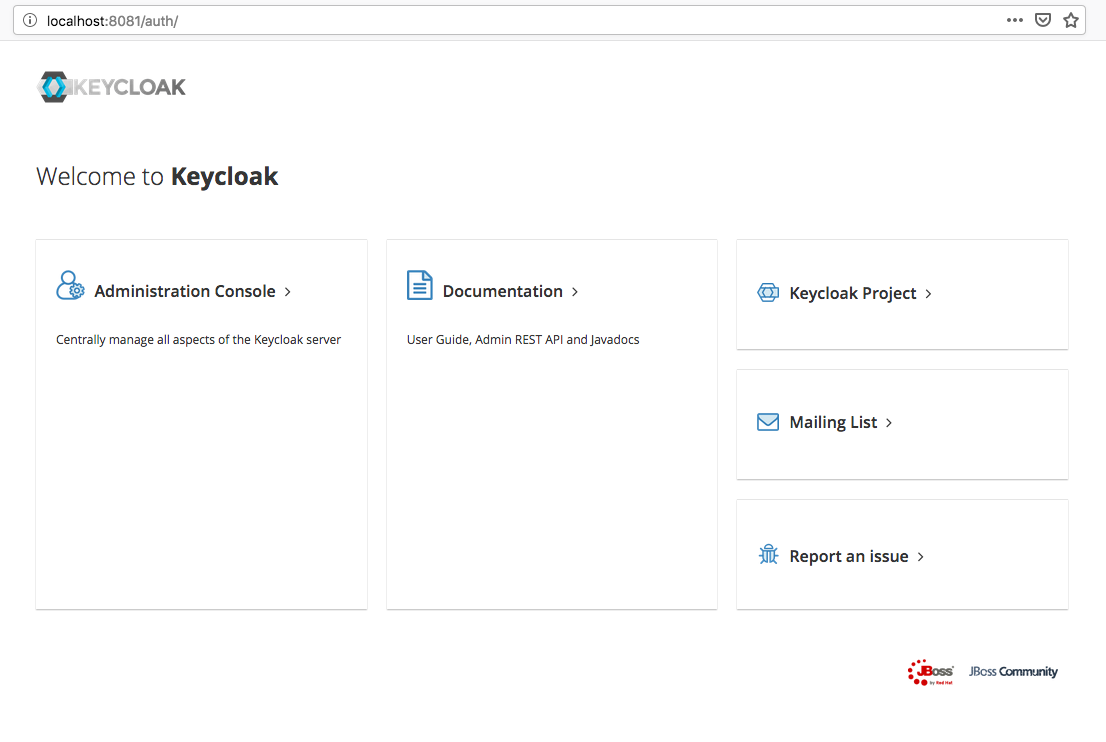
Task: Click the chevron beside Report an issue
Action: pyautogui.click(x=920, y=557)
